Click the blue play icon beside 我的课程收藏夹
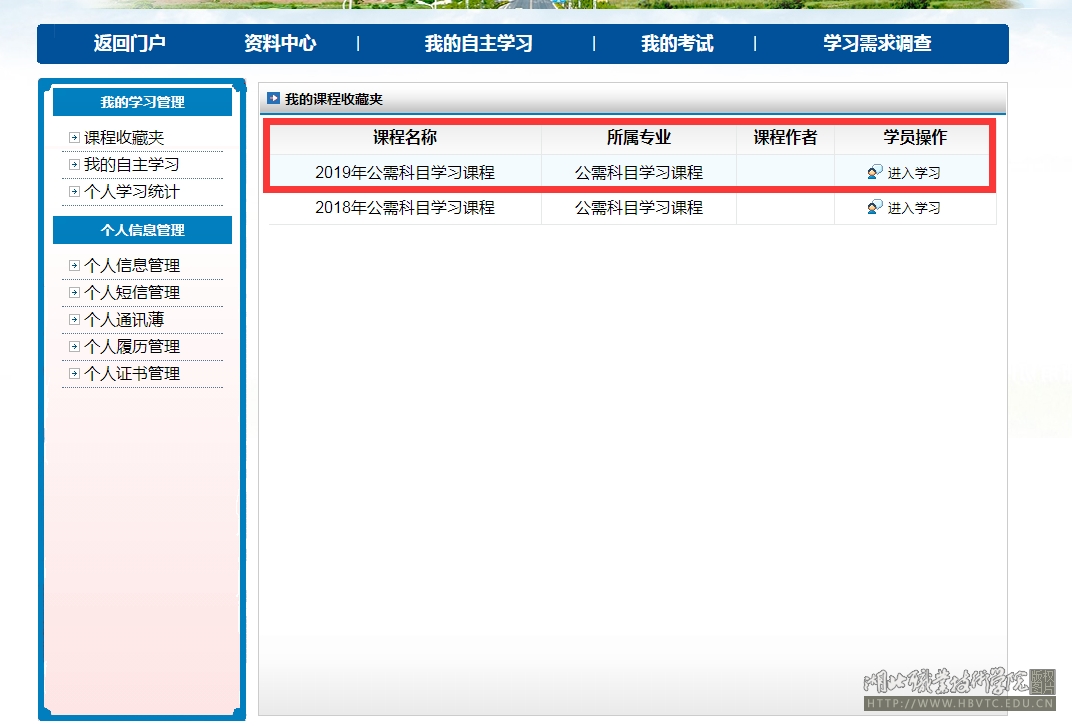The height and width of the screenshot is (726, 1072). [x=273, y=99]
